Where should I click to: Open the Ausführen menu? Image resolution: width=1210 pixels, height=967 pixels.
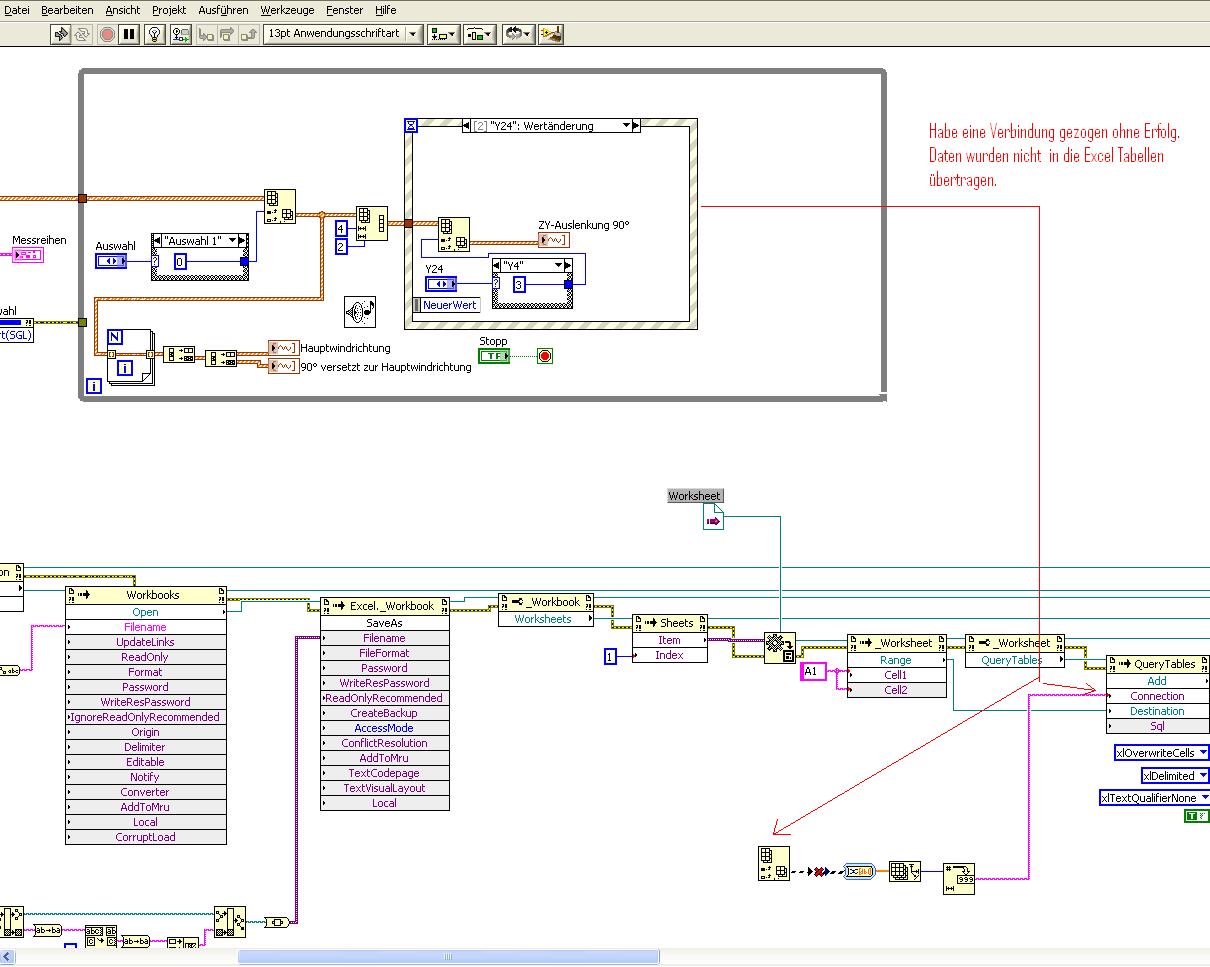223,10
